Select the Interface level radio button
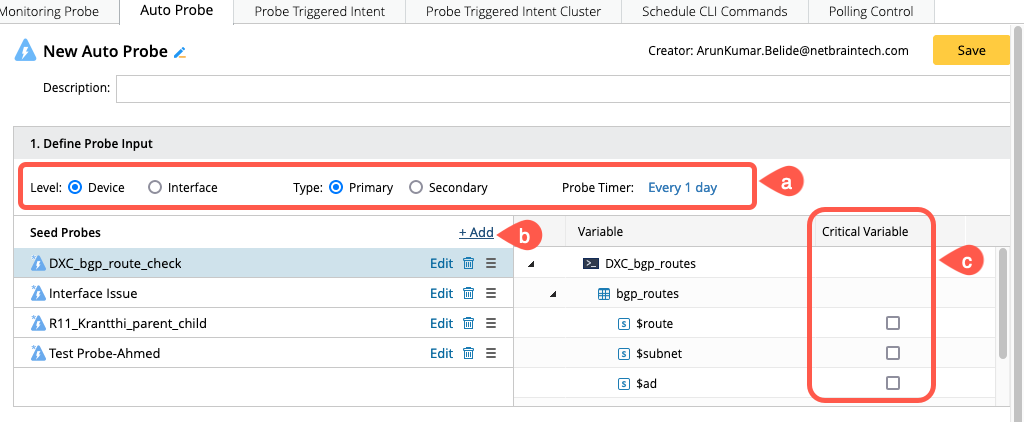The image size is (1024, 422). 155,187
